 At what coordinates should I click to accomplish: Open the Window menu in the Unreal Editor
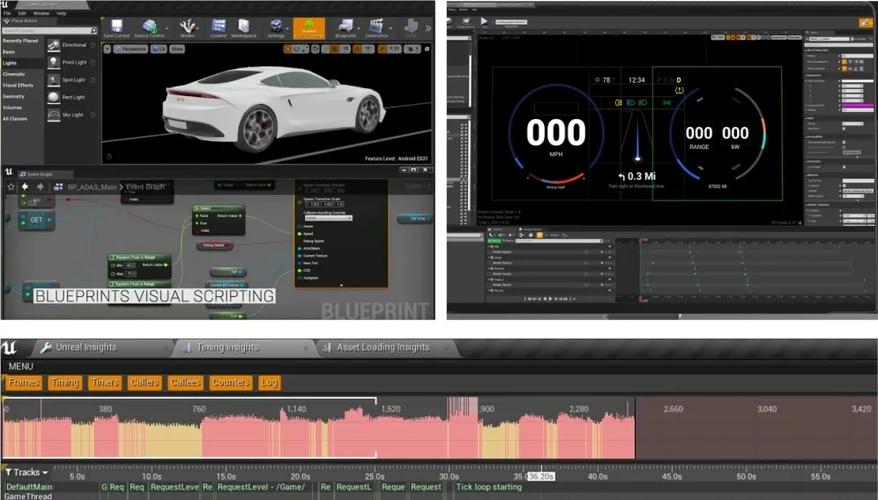(41, 13)
